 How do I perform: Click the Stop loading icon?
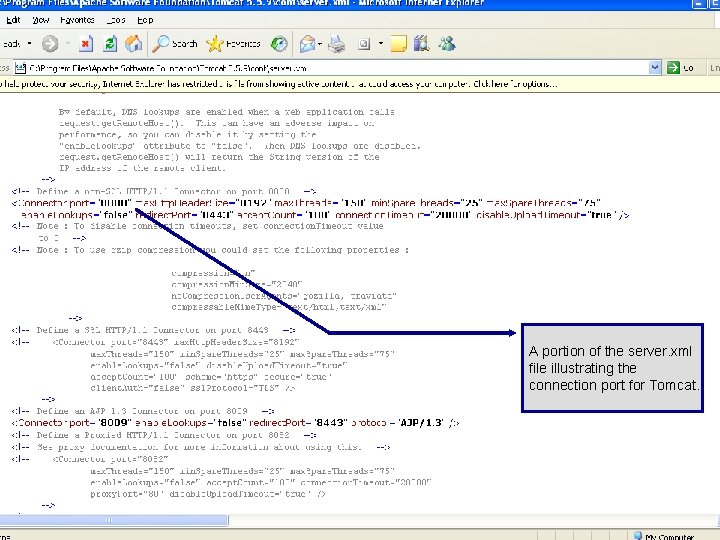click(x=85, y=44)
